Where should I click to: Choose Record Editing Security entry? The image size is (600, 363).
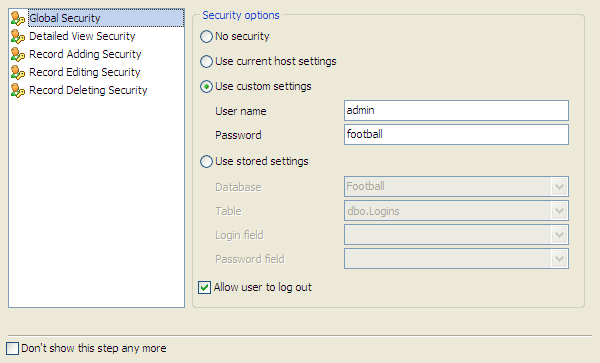pyautogui.click(x=85, y=72)
